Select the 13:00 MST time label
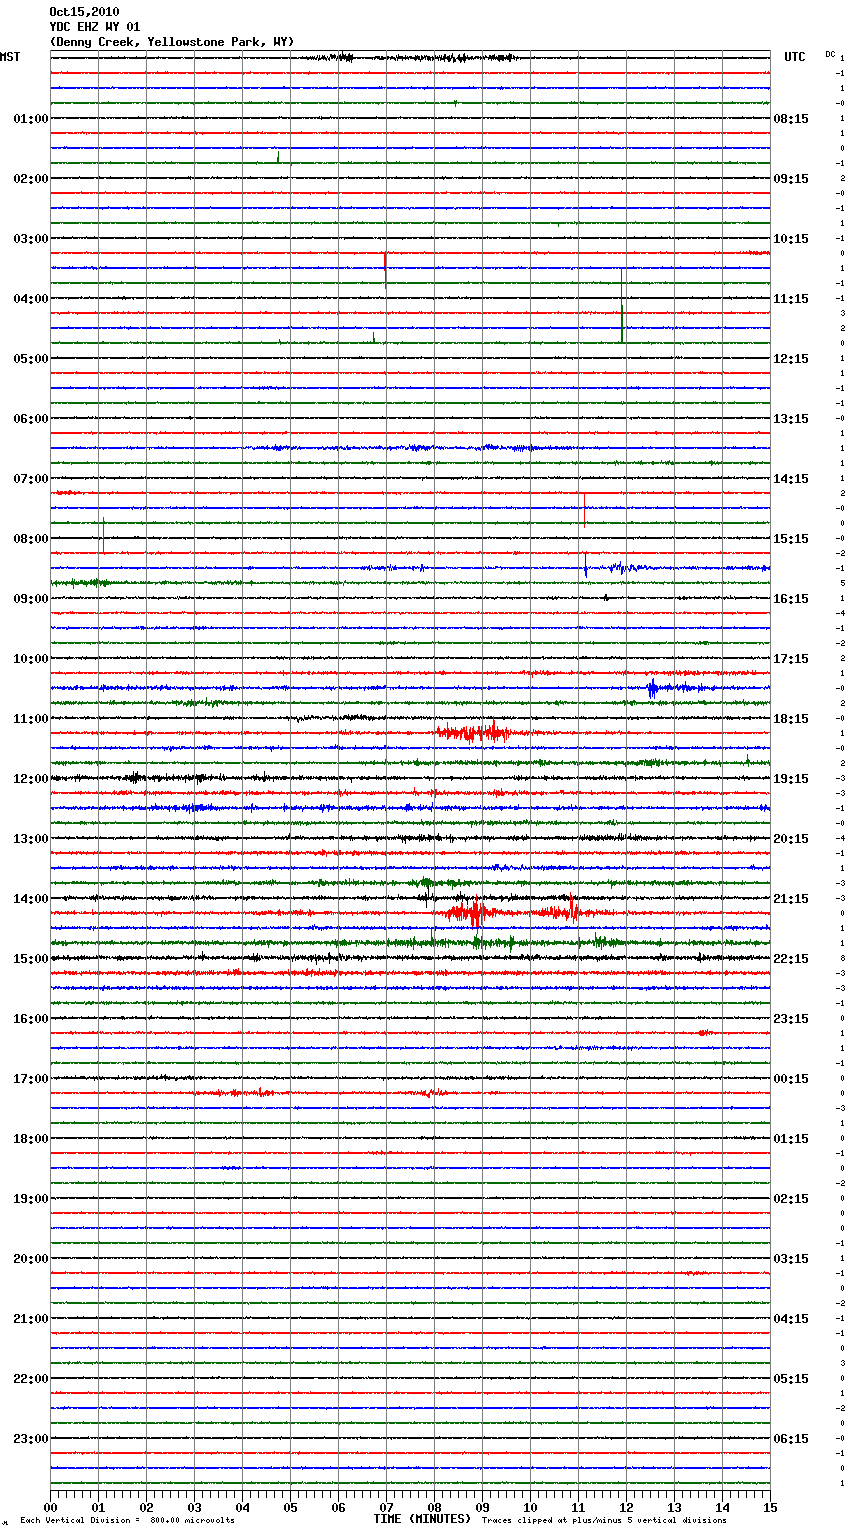The width and height of the screenshot is (850, 1534). (31, 839)
